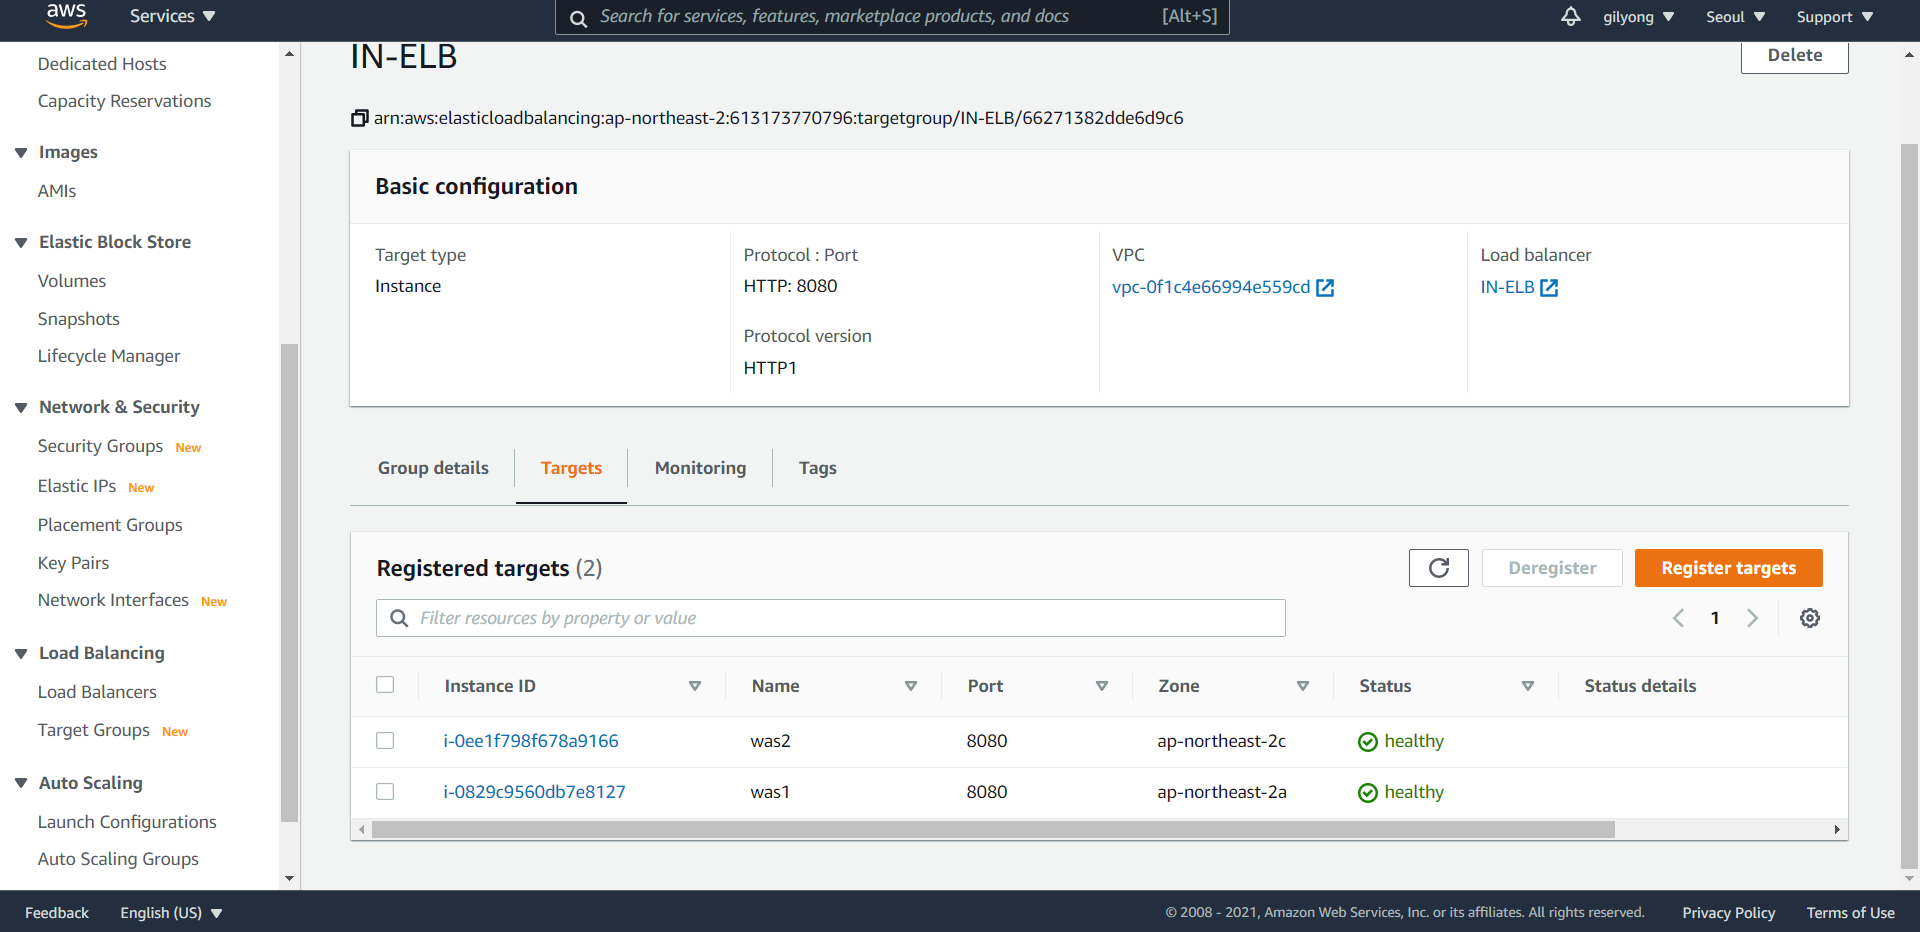Click the AWS logo home icon
Image resolution: width=1920 pixels, height=932 pixels.
(x=66, y=15)
